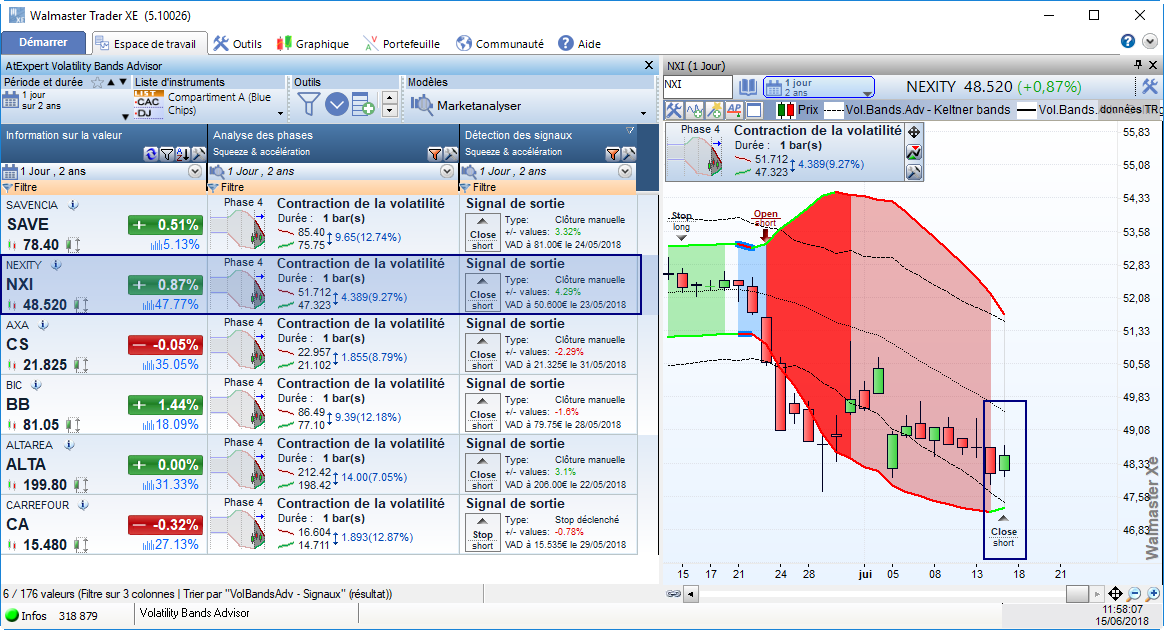Click the upper arrow of the Outils stepper

(x=390, y=98)
